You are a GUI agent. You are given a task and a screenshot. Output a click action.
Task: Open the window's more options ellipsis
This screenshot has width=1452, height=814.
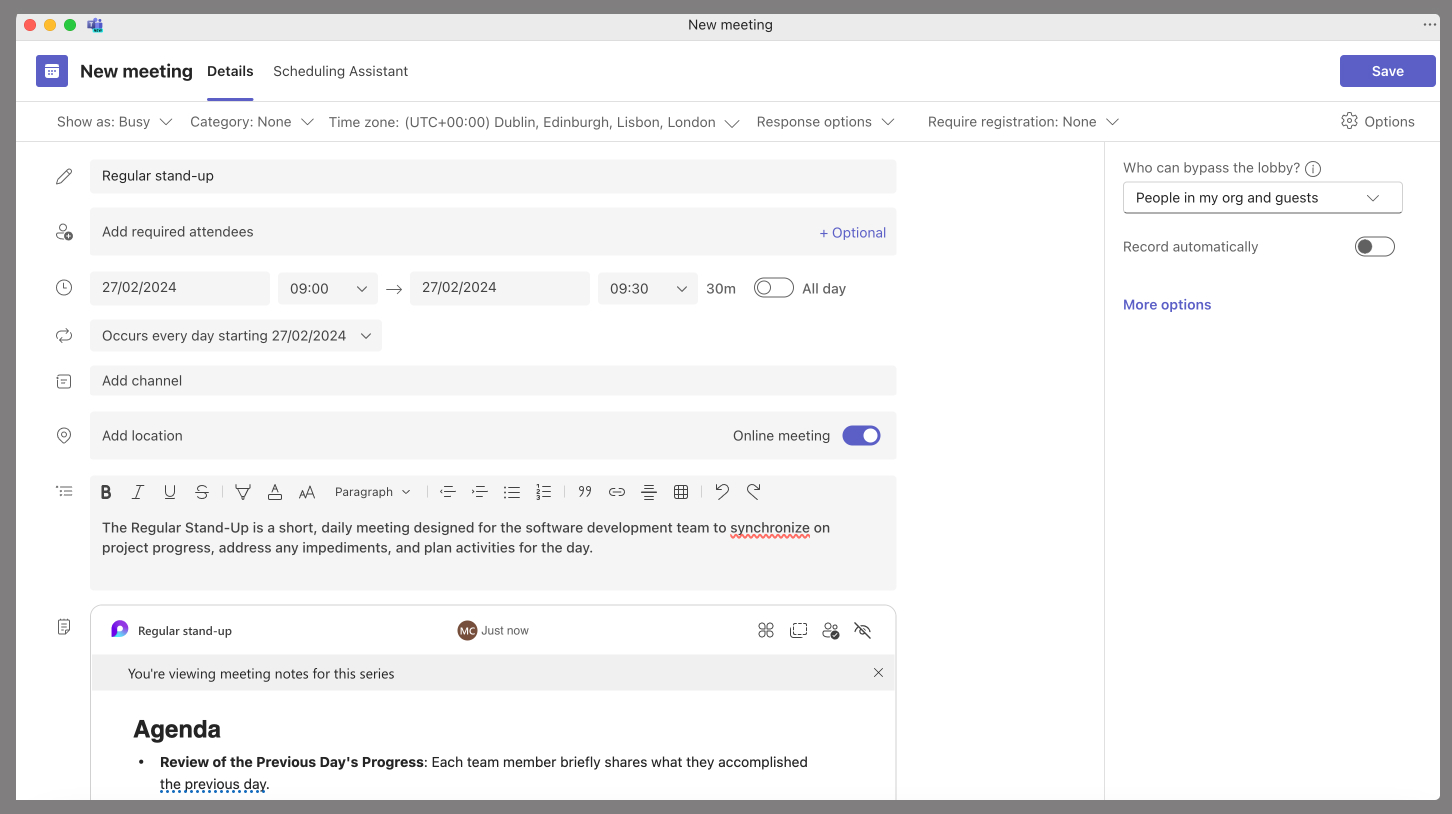[x=1429, y=25]
